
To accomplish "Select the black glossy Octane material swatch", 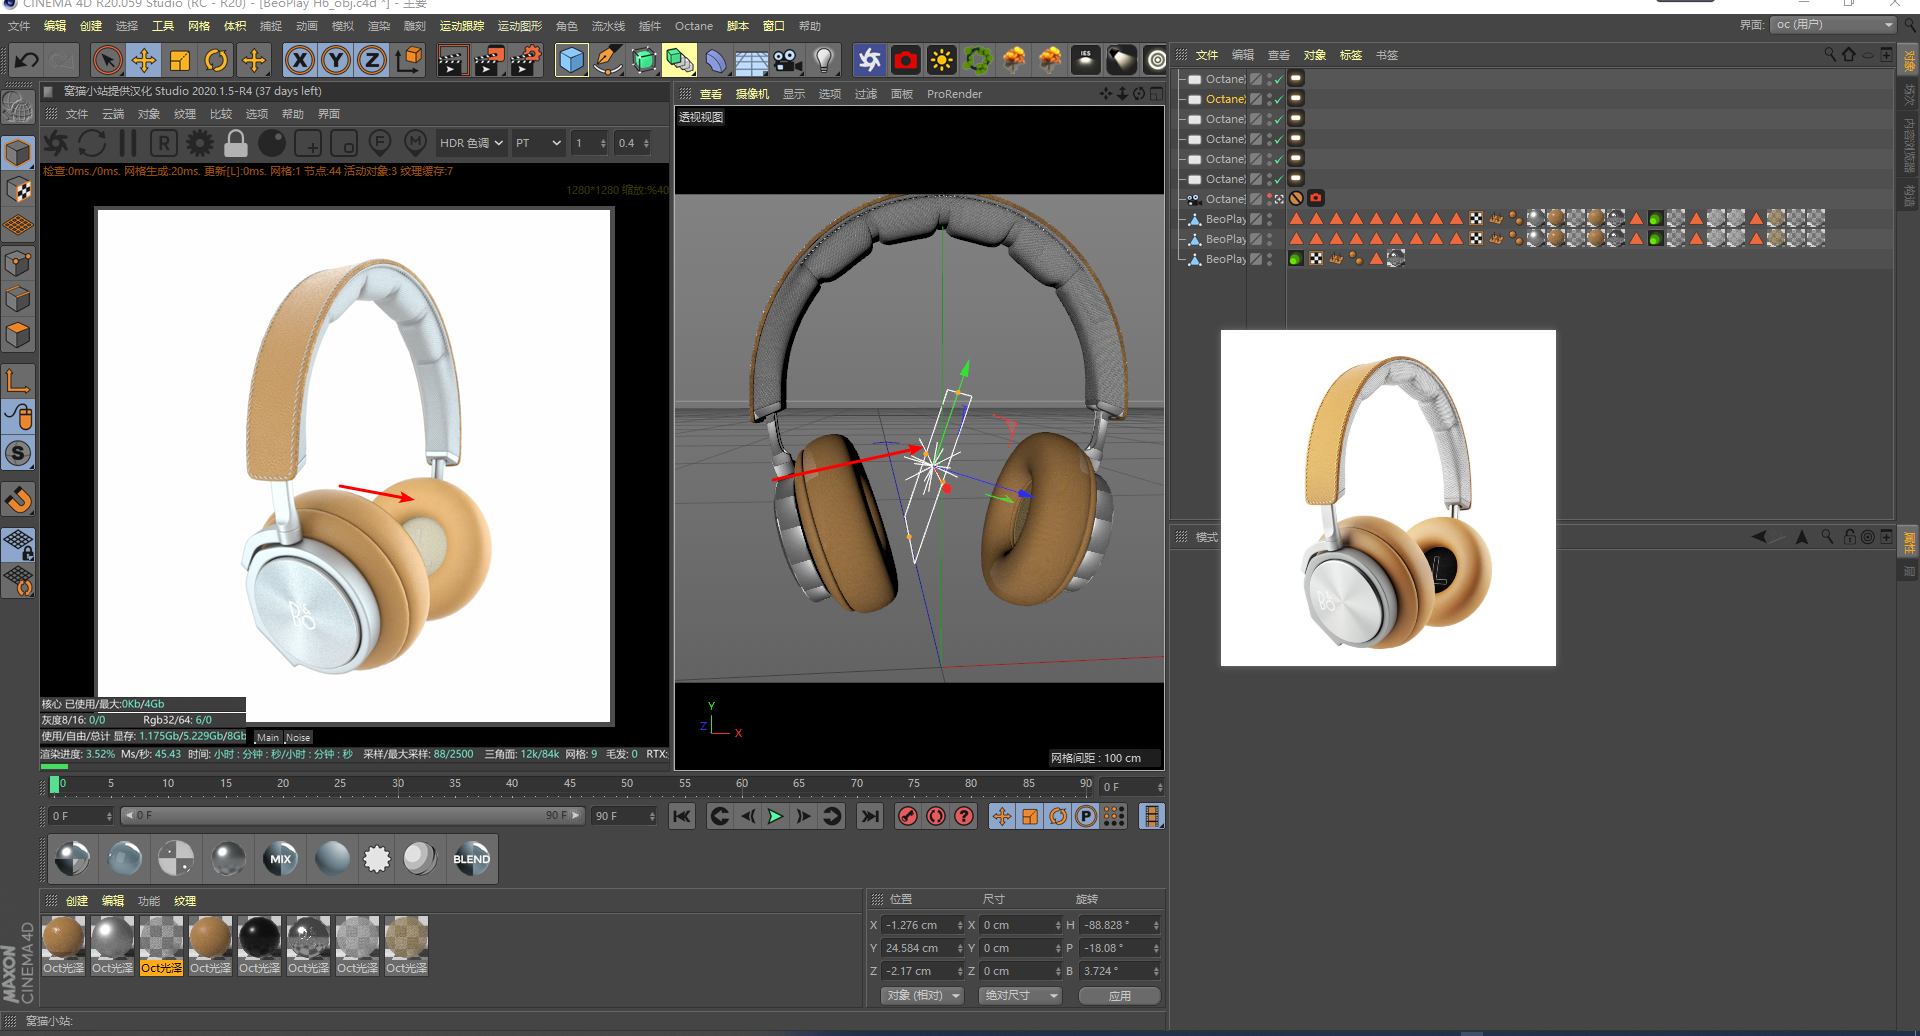I will (259, 938).
